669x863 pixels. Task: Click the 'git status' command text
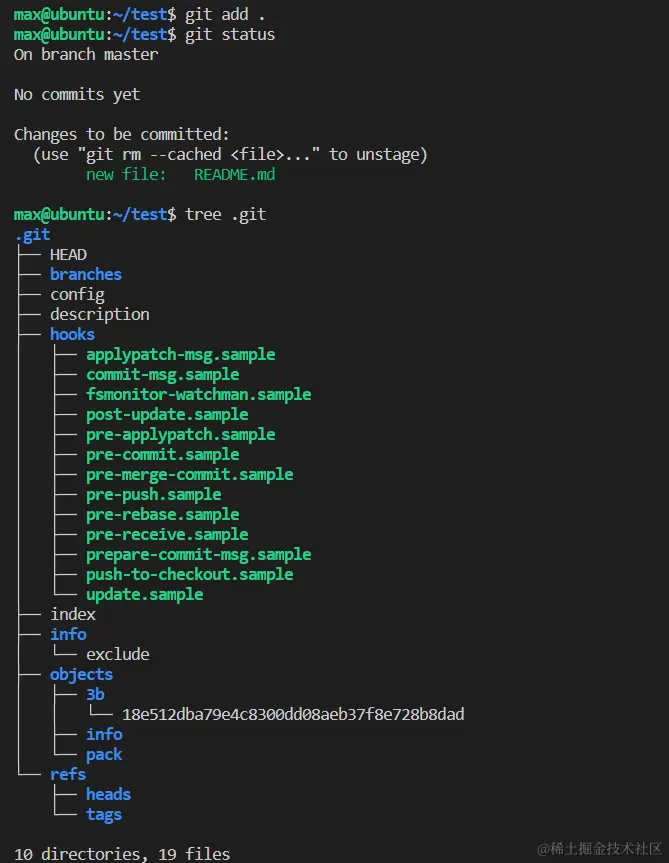[x=229, y=34]
